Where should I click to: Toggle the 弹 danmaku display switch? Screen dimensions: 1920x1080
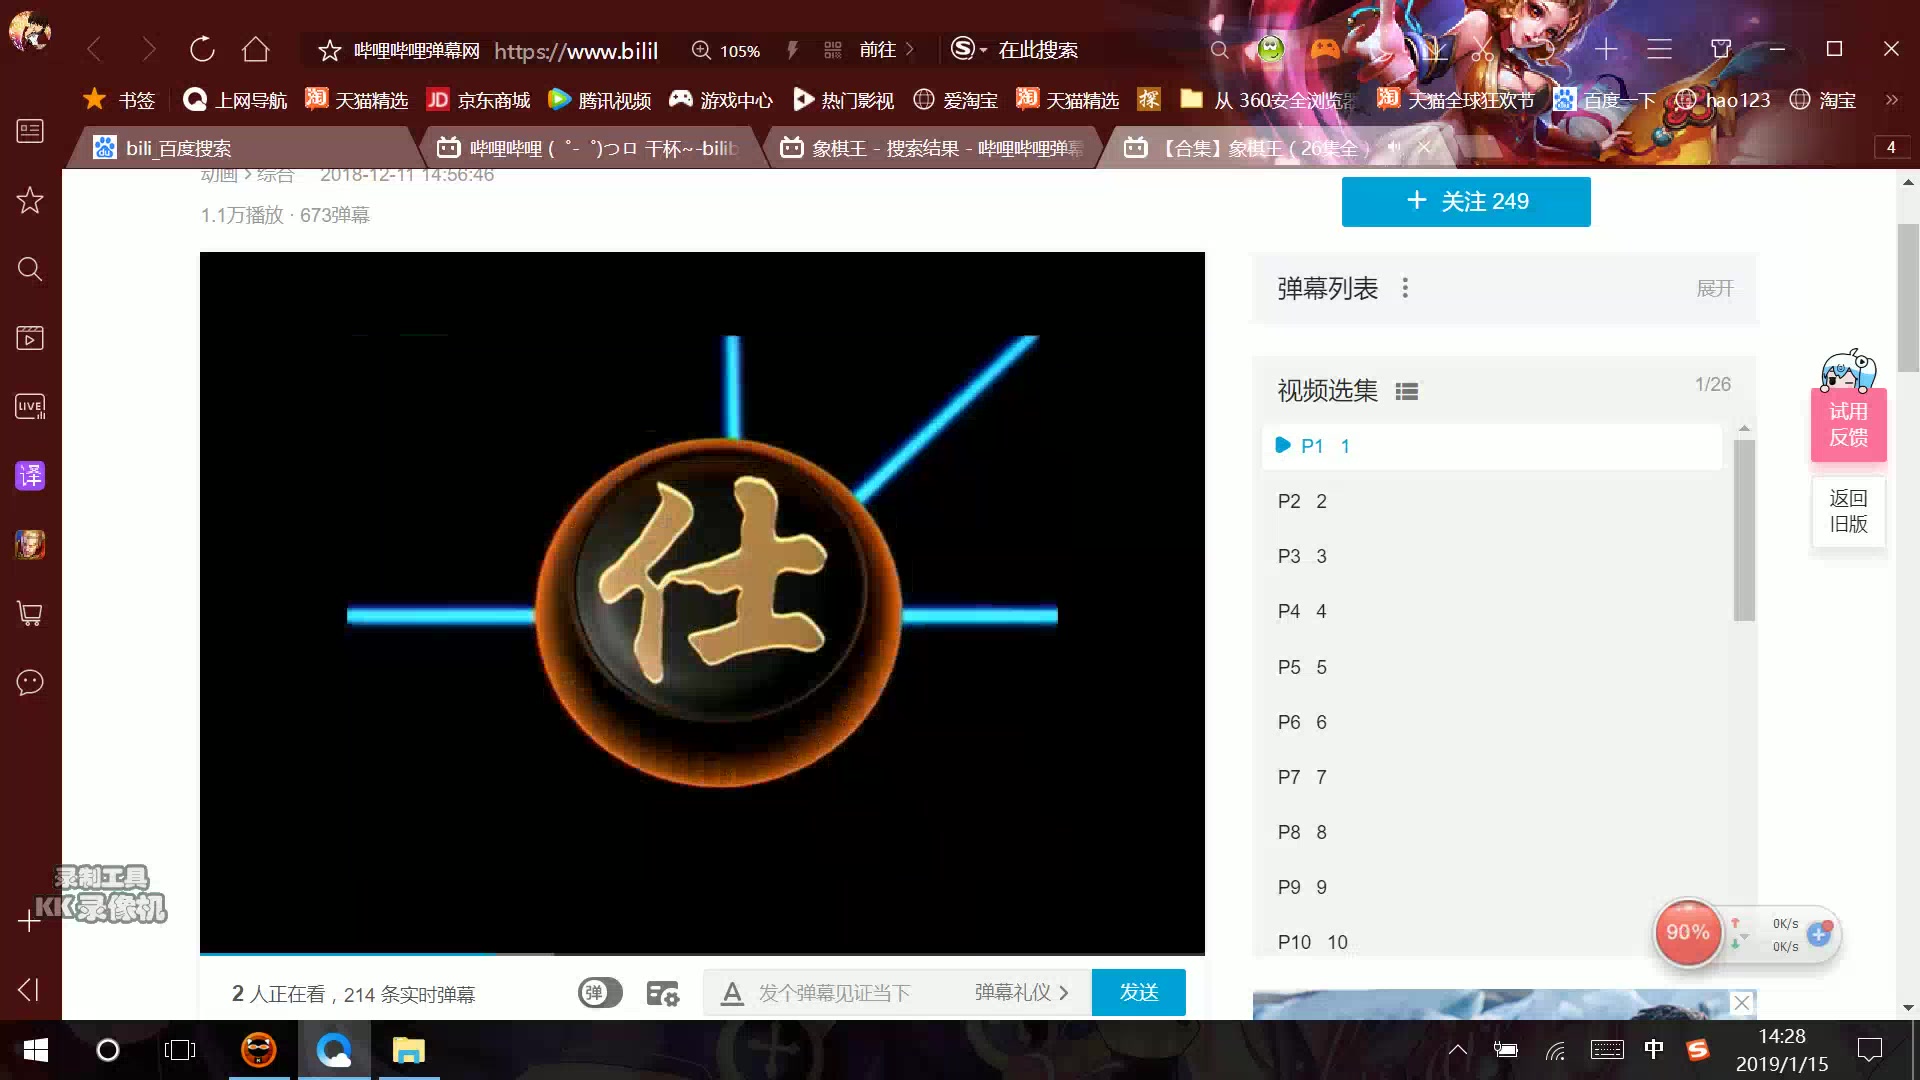[x=600, y=993]
